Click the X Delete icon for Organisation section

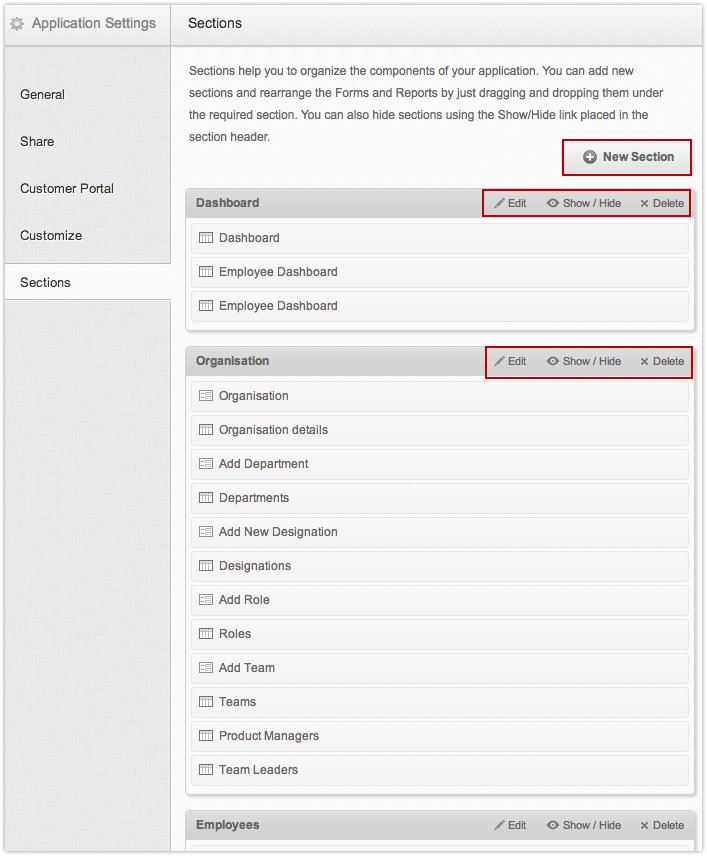point(644,361)
